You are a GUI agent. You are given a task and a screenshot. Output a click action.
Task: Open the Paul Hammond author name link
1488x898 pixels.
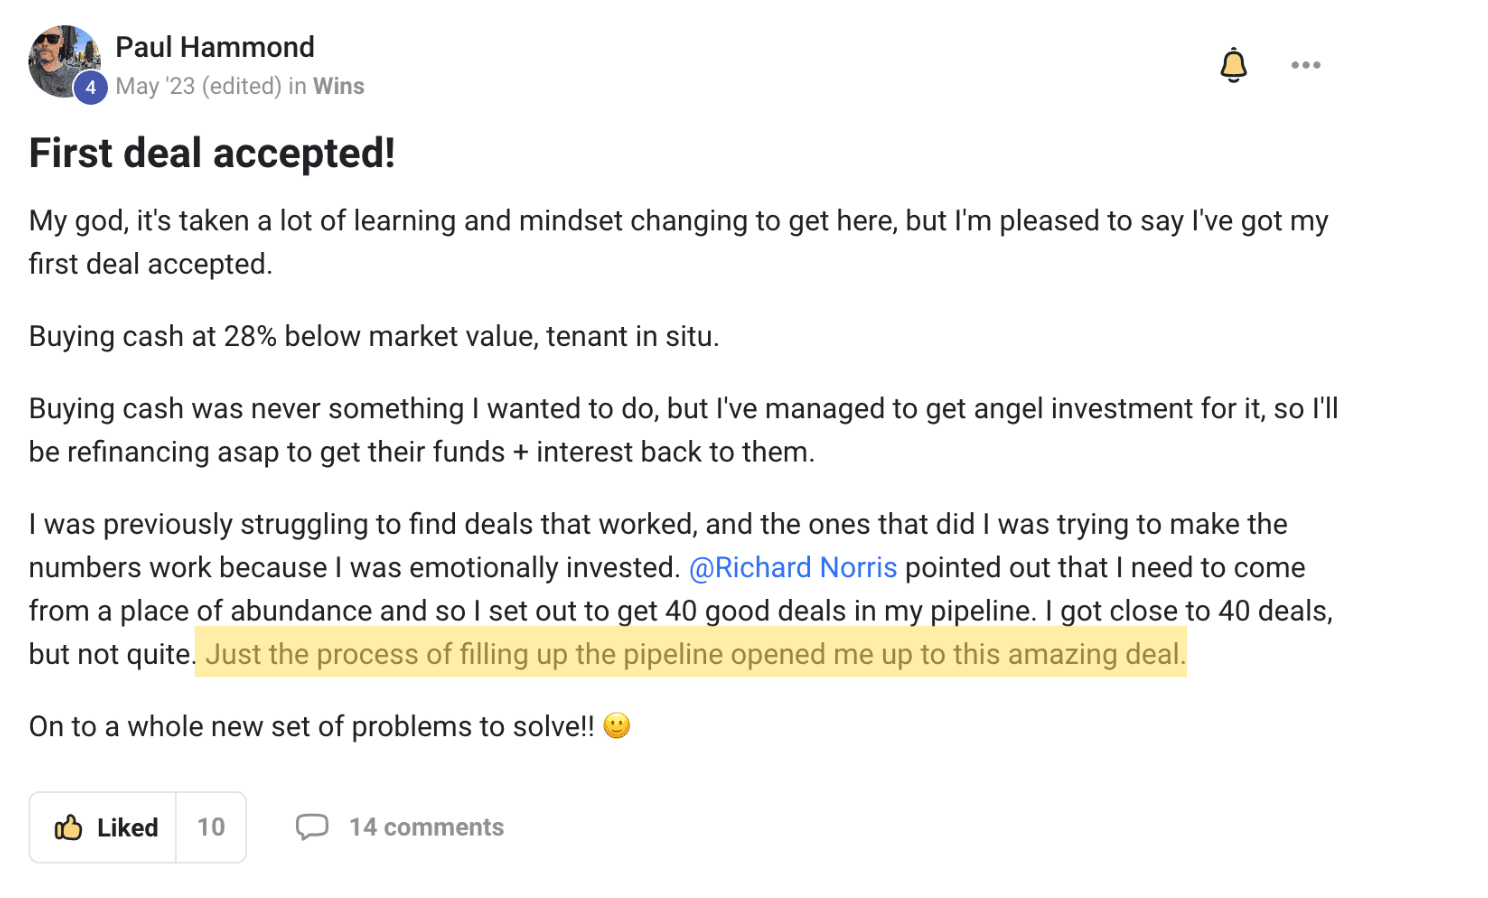[215, 47]
